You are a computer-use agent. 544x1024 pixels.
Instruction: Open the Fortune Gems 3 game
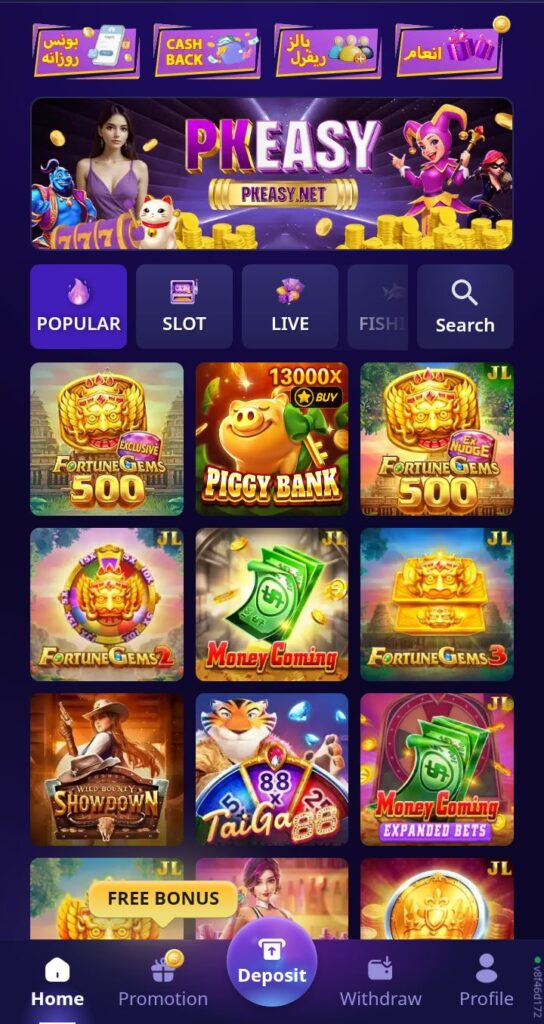(437, 604)
